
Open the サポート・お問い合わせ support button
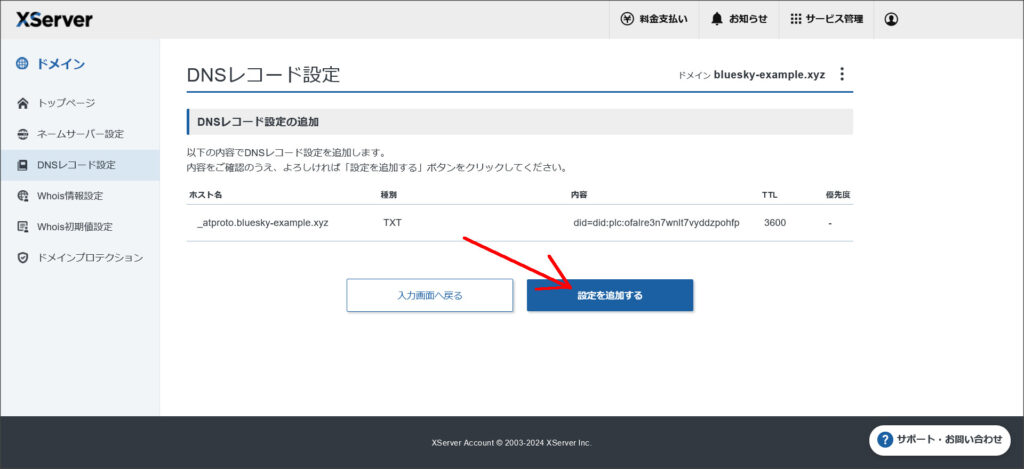940,440
